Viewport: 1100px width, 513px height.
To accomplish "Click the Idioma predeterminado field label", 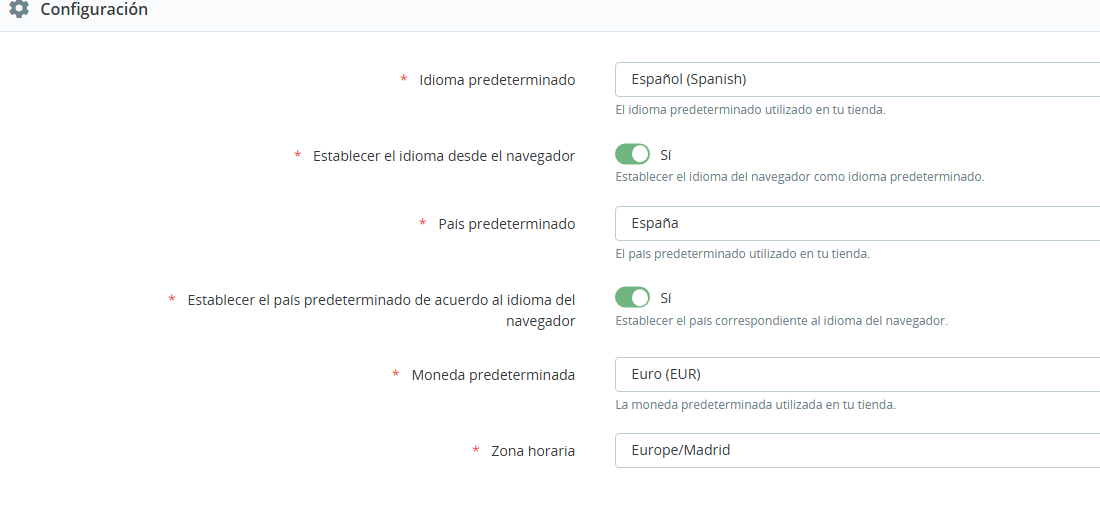I will point(497,80).
